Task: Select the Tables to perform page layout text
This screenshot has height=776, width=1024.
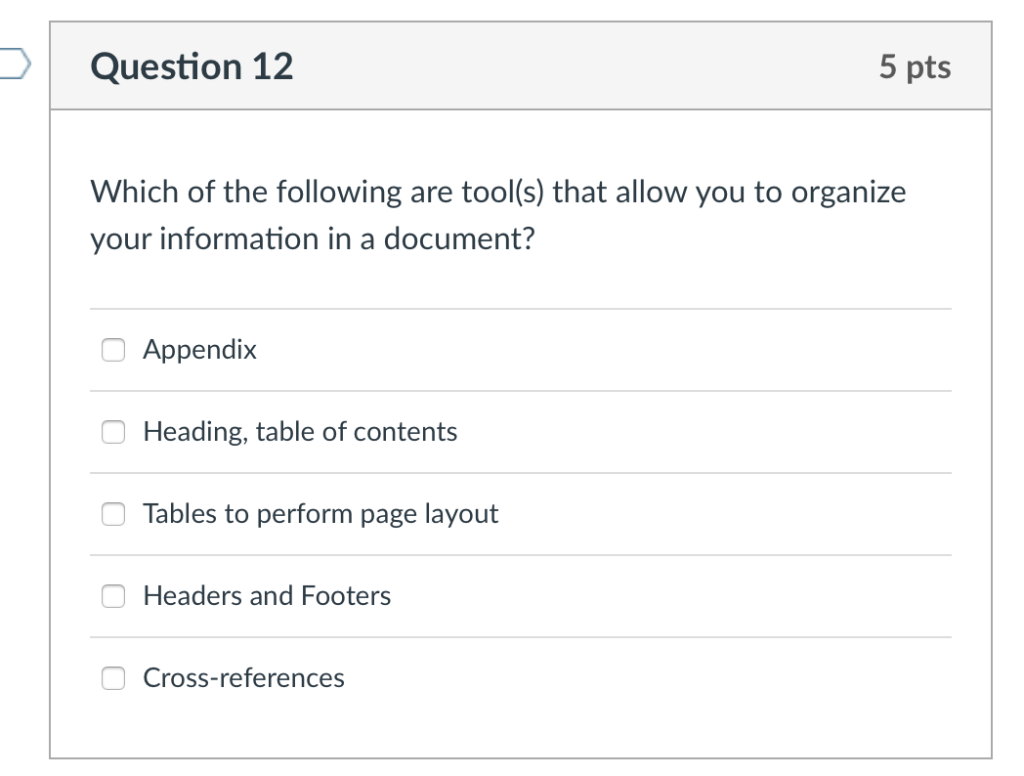Action: (x=320, y=513)
